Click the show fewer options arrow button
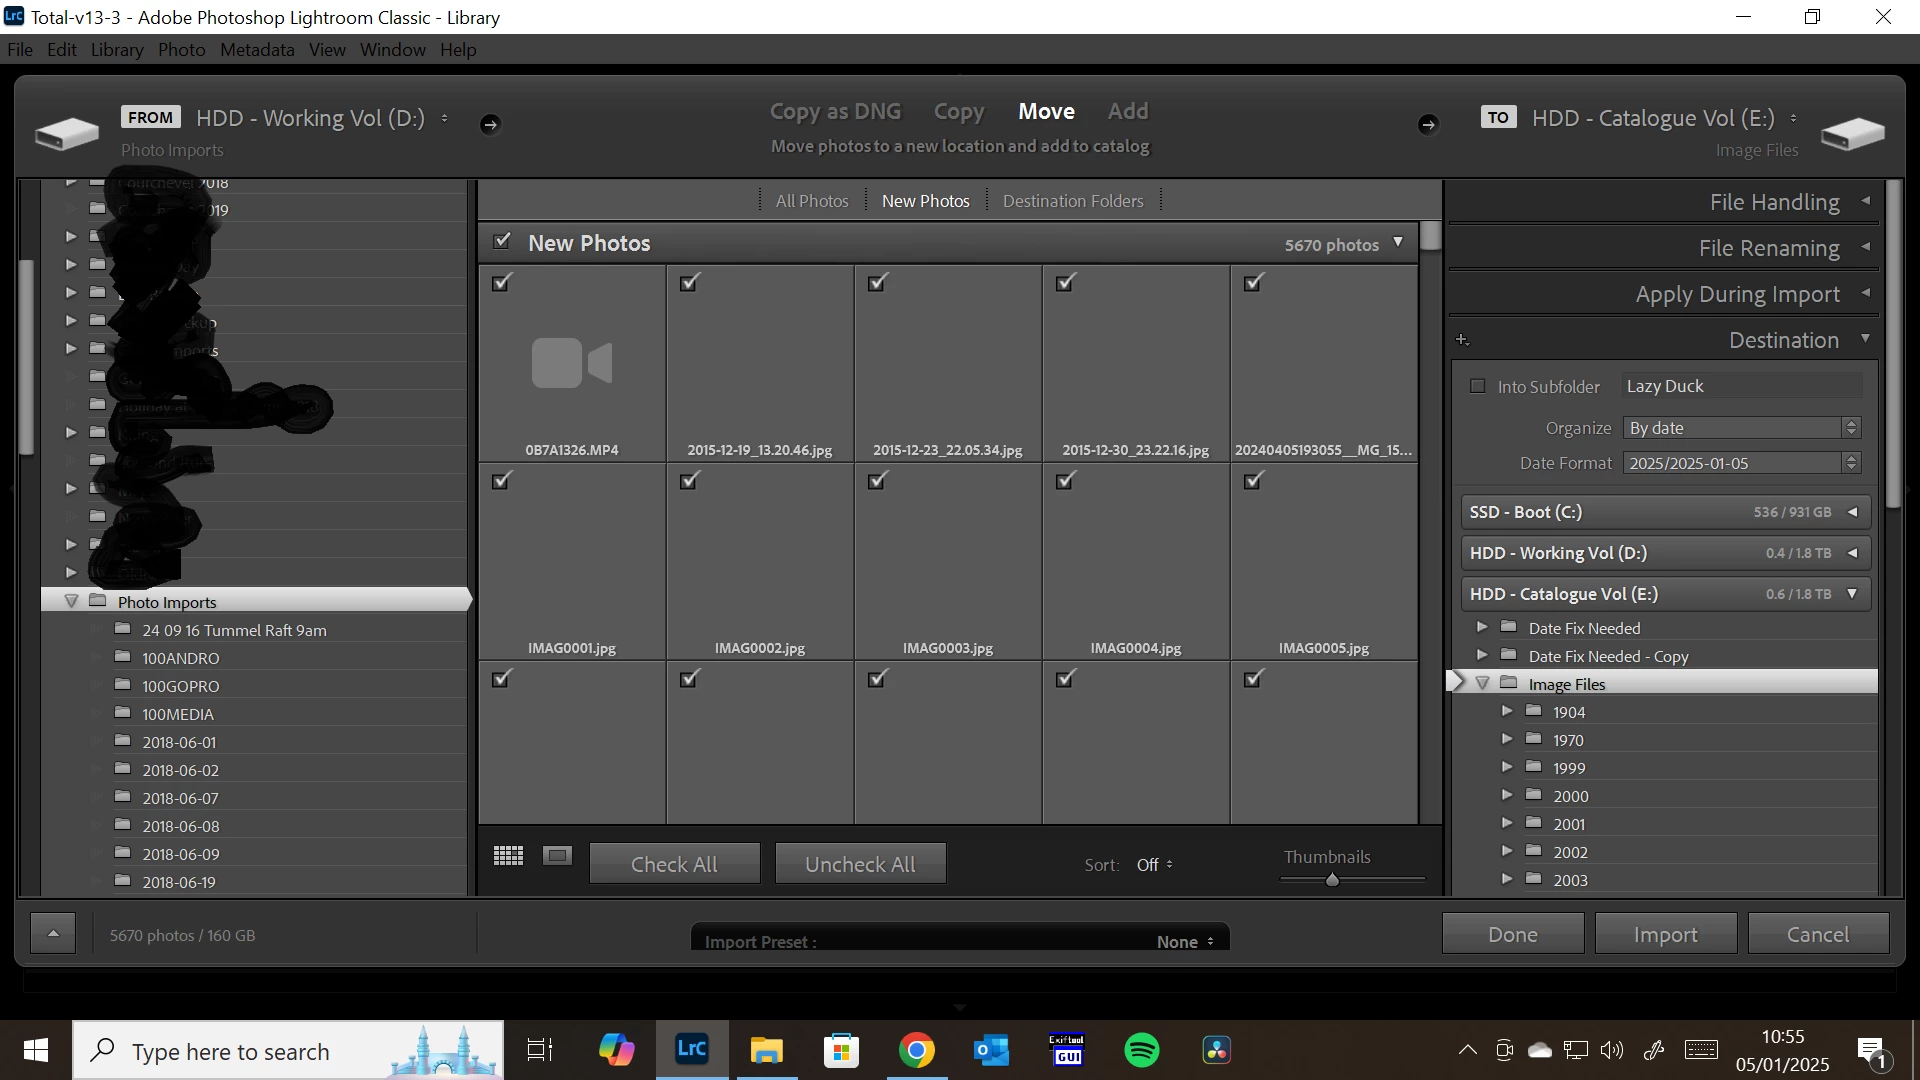Image resolution: width=1920 pixels, height=1080 pixels. (53, 934)
